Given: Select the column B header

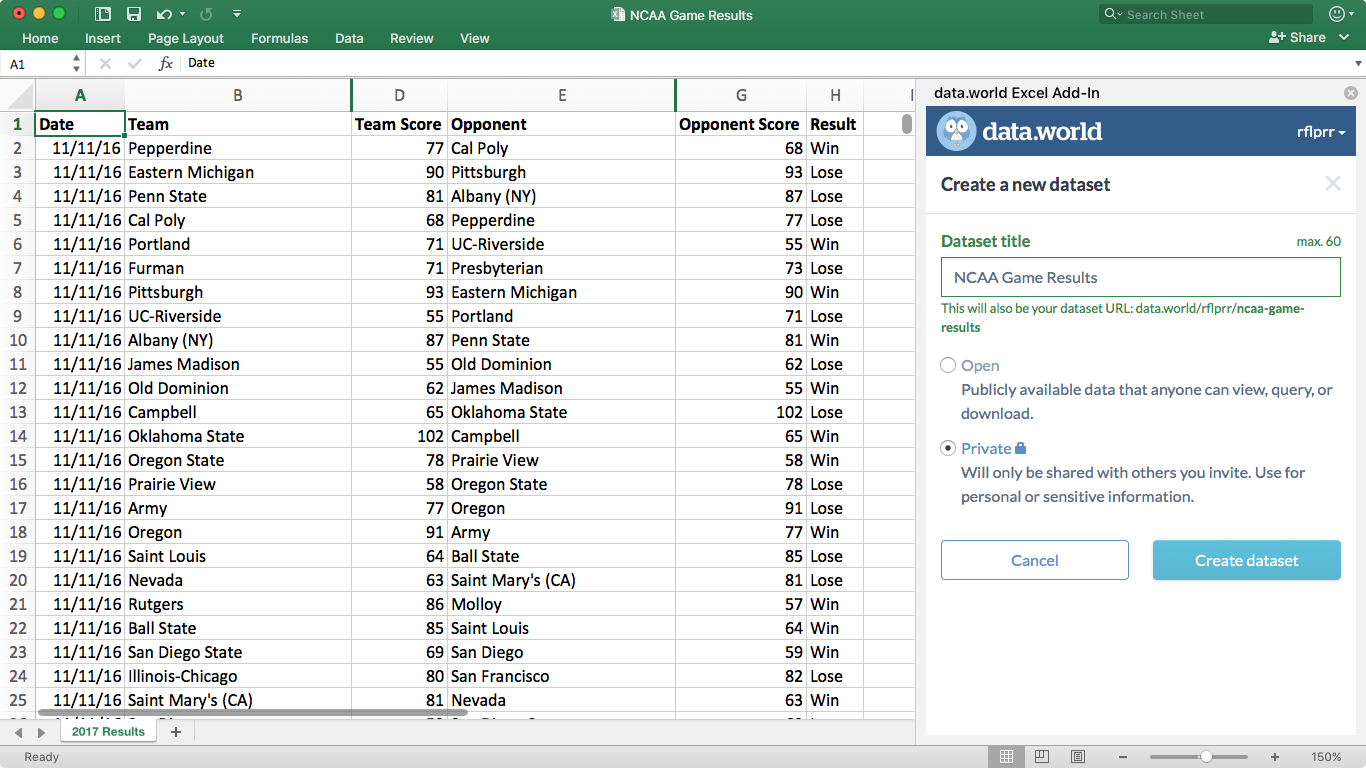Looking at the screenshot, I should click(238, 95).
